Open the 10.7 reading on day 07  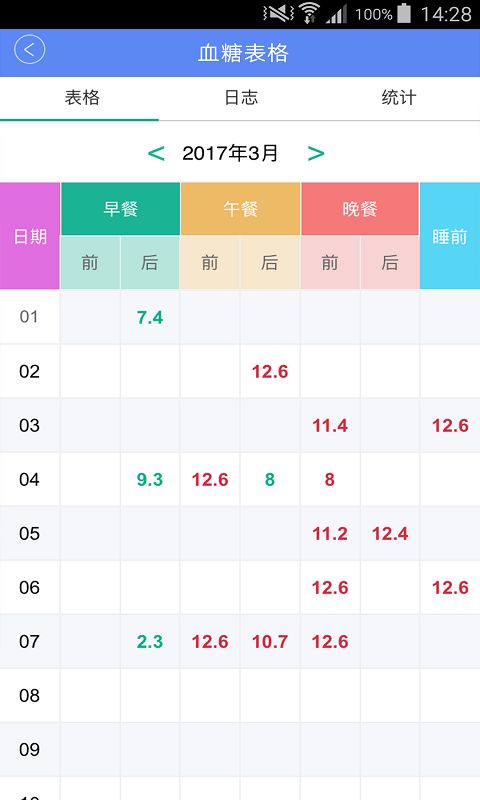(270, 641)
